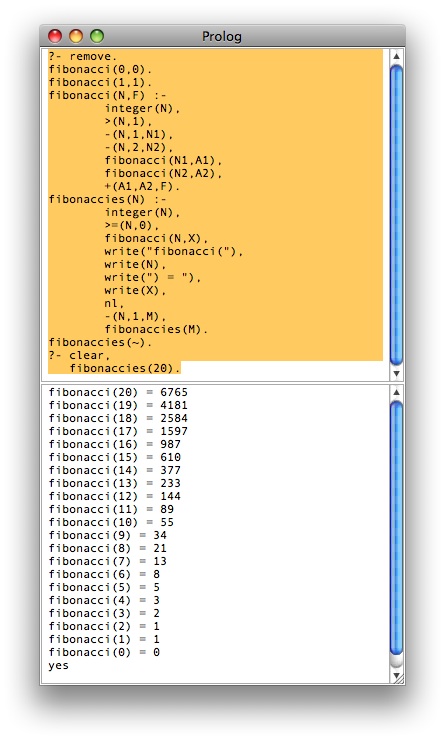This screenshot has height=740, width=445.
Task: Click the upper pane scroll up arrow
Action: [396, 56]
